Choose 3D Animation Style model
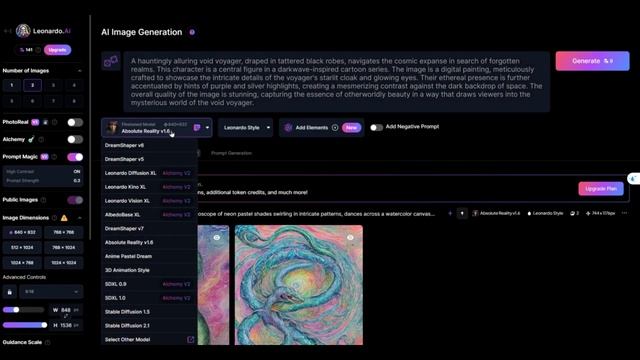This screenshot has width=640, height=360. pos(149,270)
